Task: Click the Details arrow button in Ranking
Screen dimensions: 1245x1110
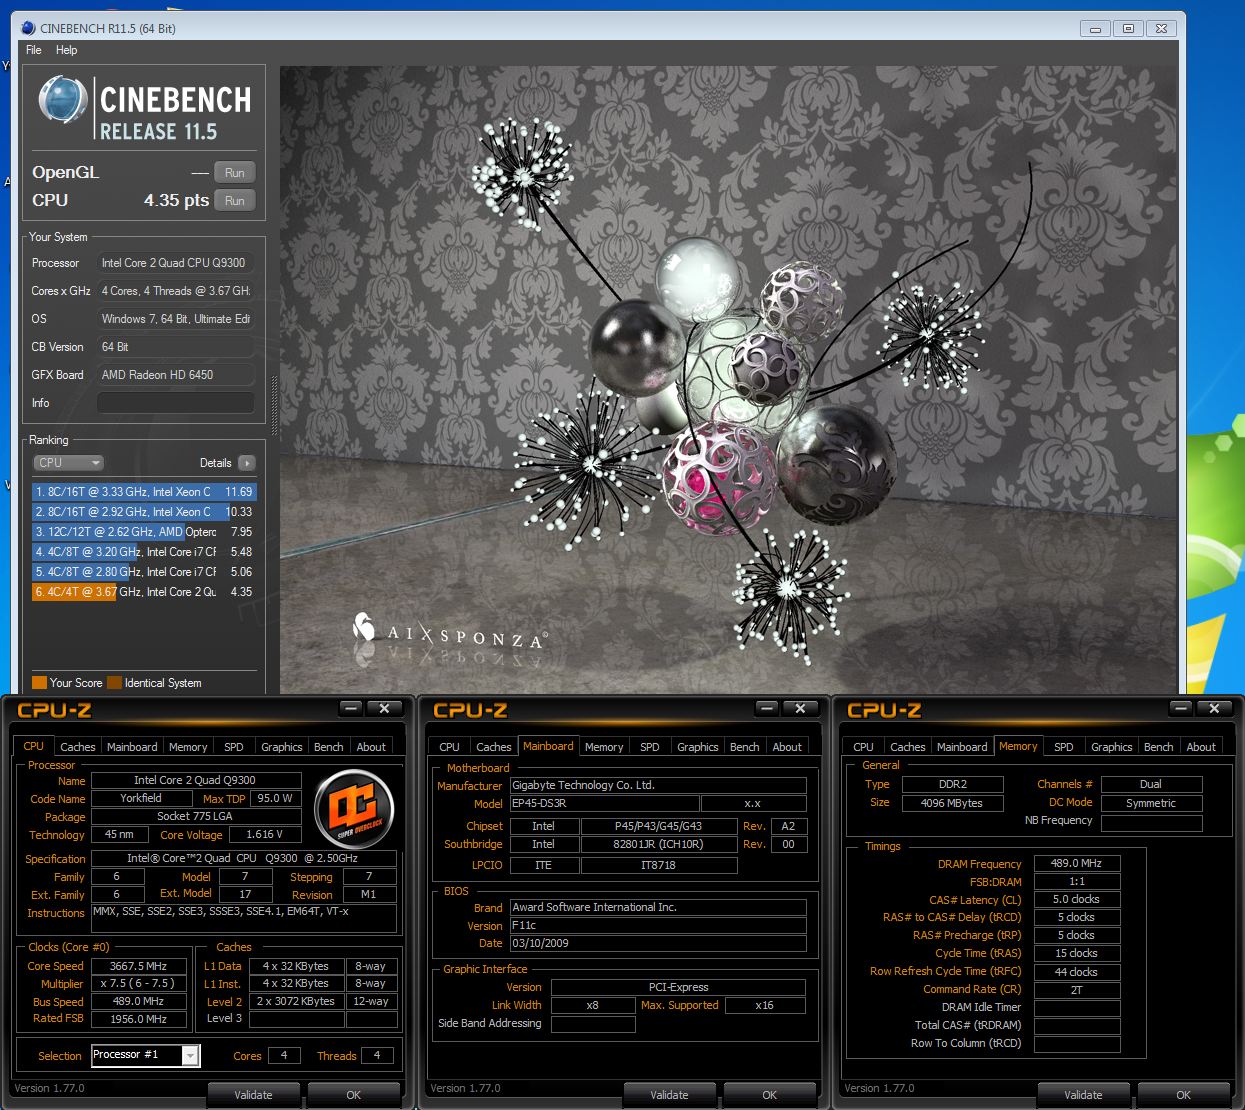Action: [x=247, y=463]
